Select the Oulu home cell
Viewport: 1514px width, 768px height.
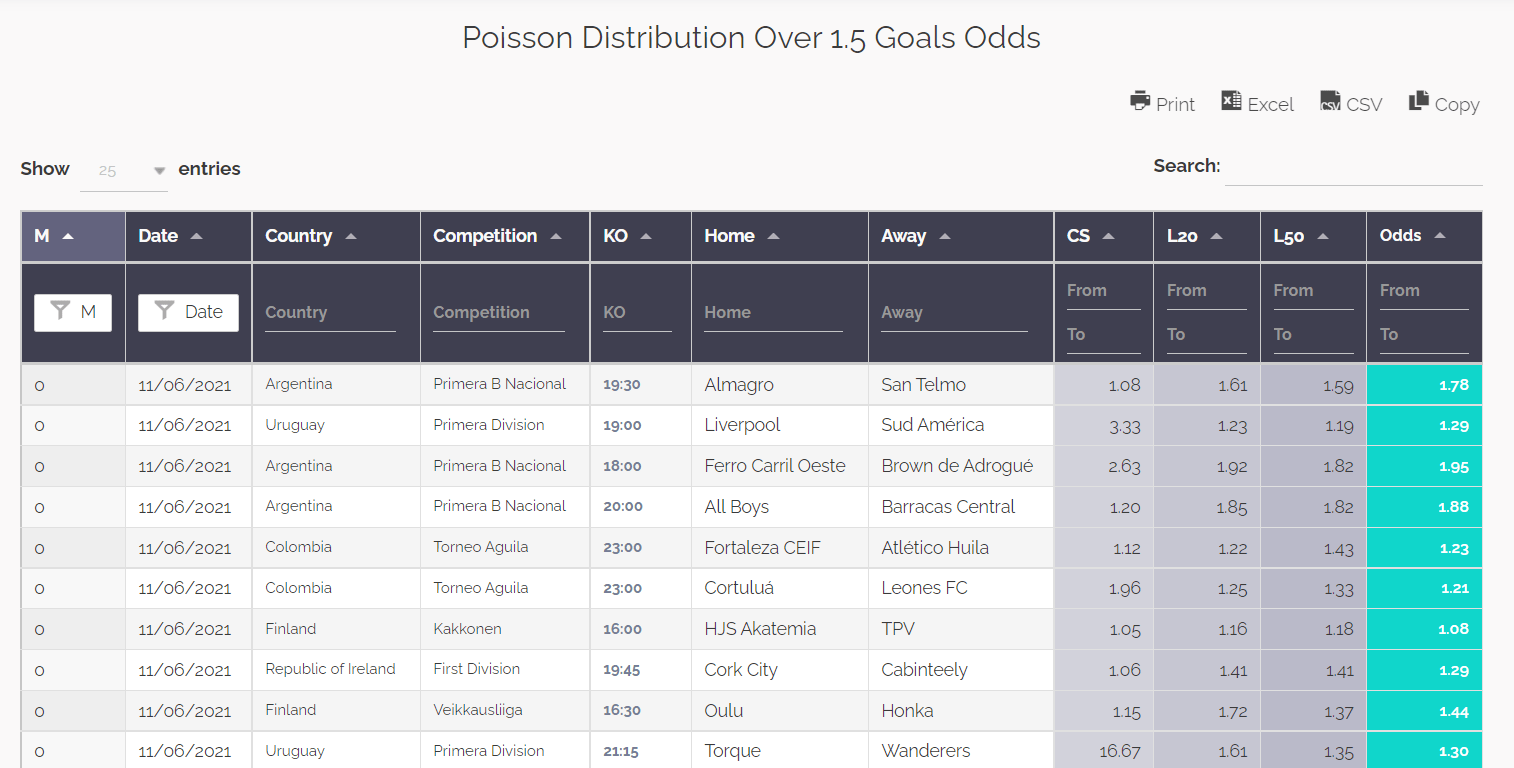point(780,712)
